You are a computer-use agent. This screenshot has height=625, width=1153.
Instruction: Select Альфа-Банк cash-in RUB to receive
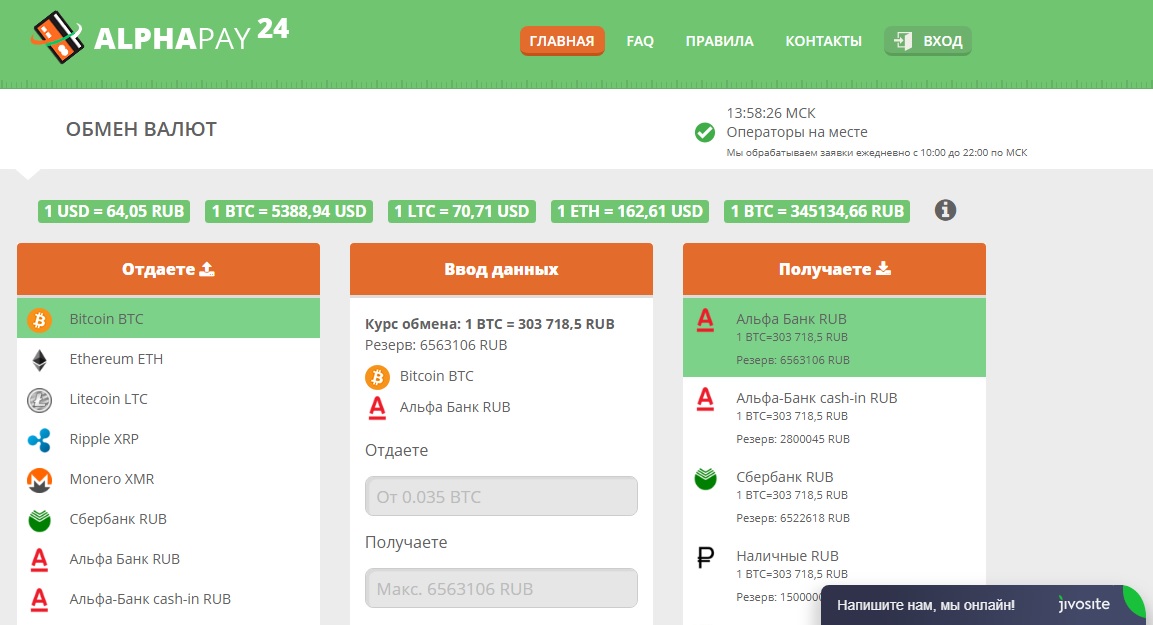coord(834,417)
